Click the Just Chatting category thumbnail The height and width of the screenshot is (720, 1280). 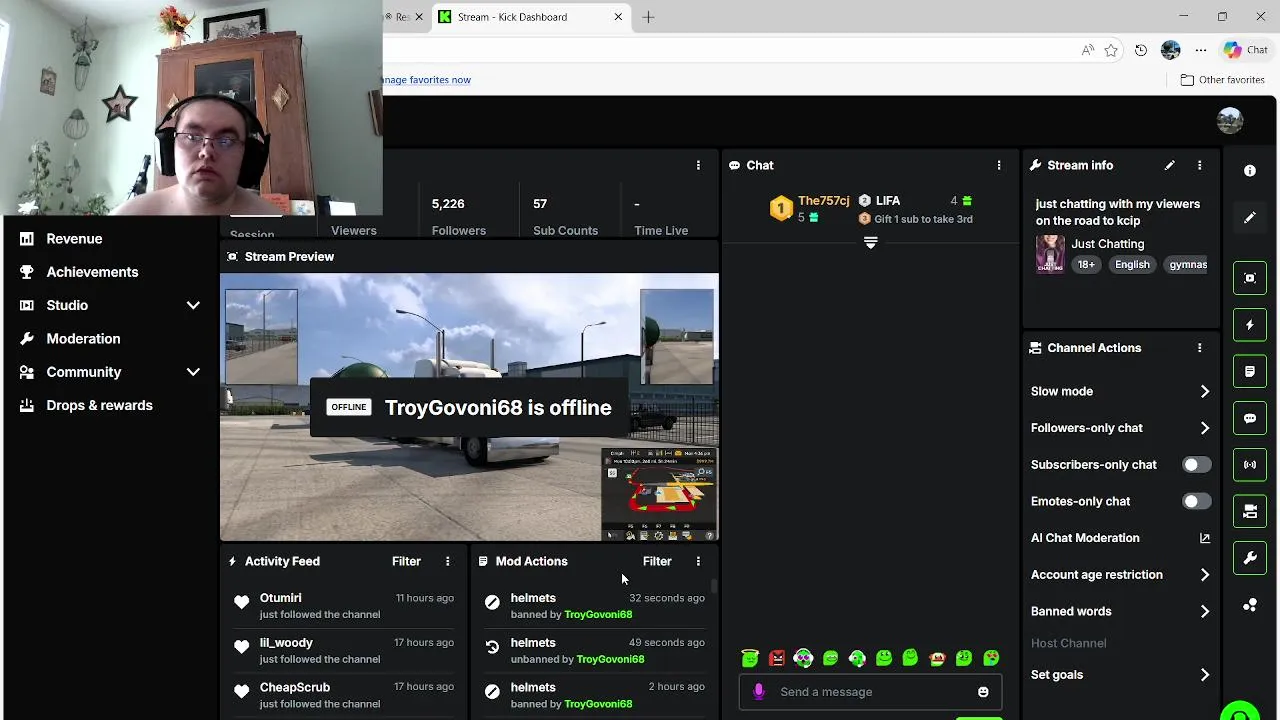(x=1050, y=254)
